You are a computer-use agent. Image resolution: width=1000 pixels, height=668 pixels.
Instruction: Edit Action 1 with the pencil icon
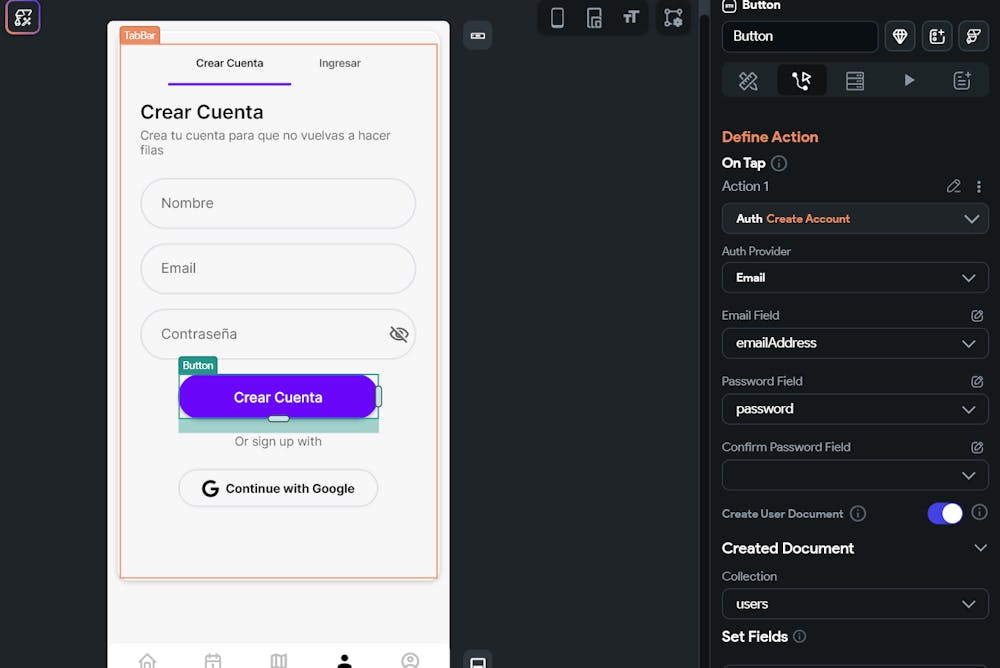(953, 186)
